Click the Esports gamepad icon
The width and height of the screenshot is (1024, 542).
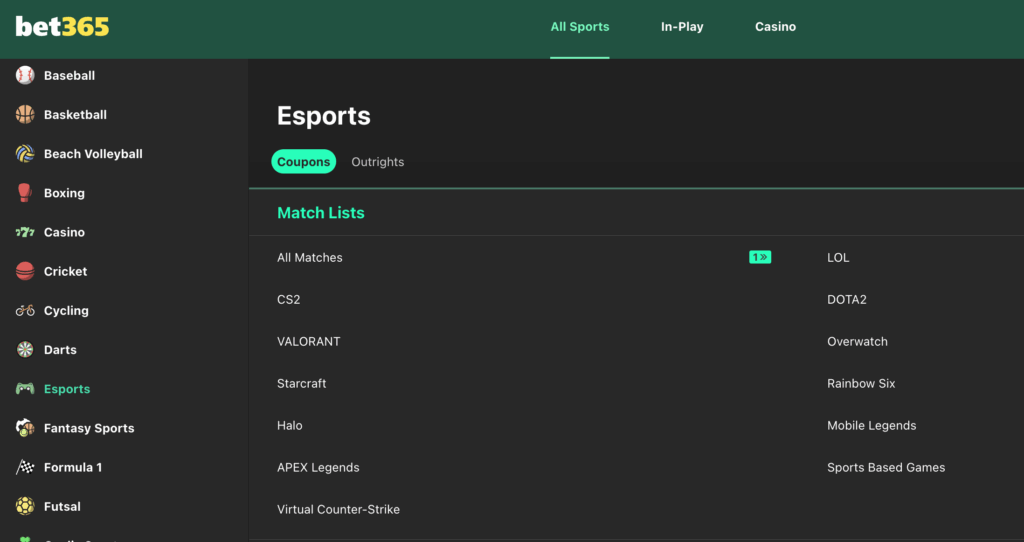tap(25, 389)
